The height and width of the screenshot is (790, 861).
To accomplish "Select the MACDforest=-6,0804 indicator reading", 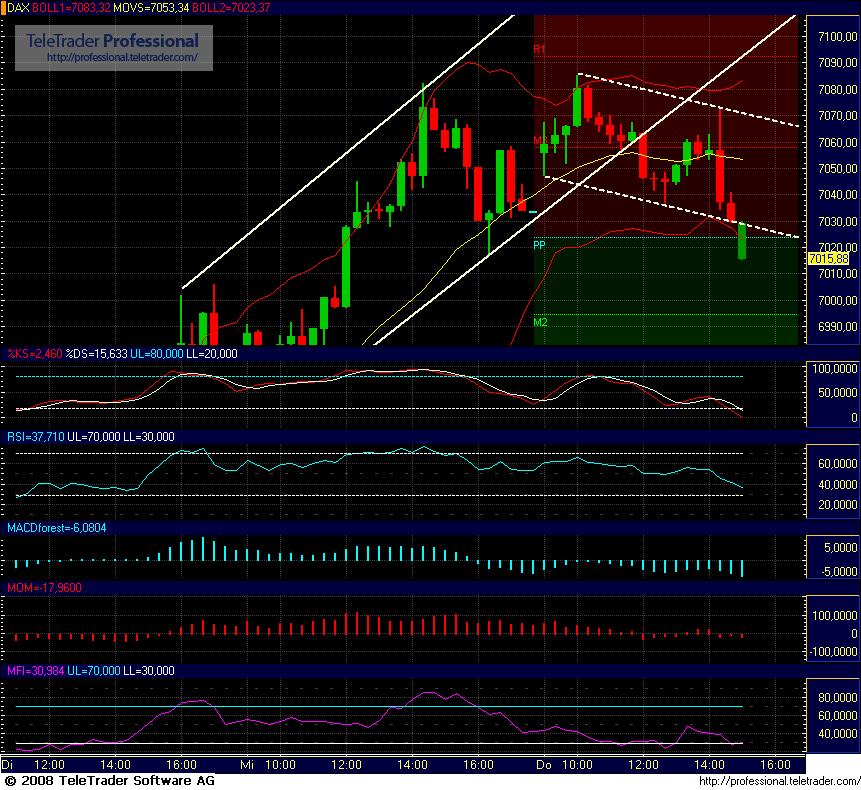I will pyautogui.click(x=57, y=528).
